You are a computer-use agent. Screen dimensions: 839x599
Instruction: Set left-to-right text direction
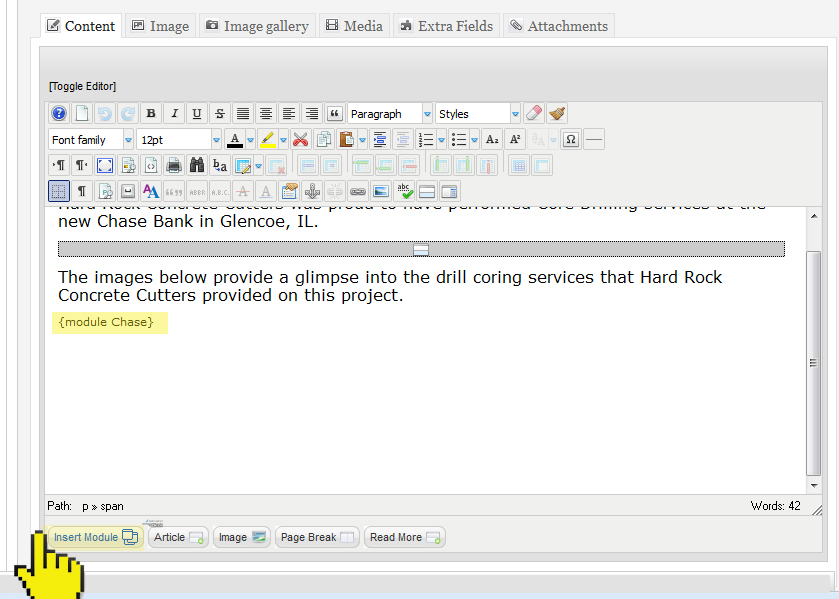[x=59, y=165]
